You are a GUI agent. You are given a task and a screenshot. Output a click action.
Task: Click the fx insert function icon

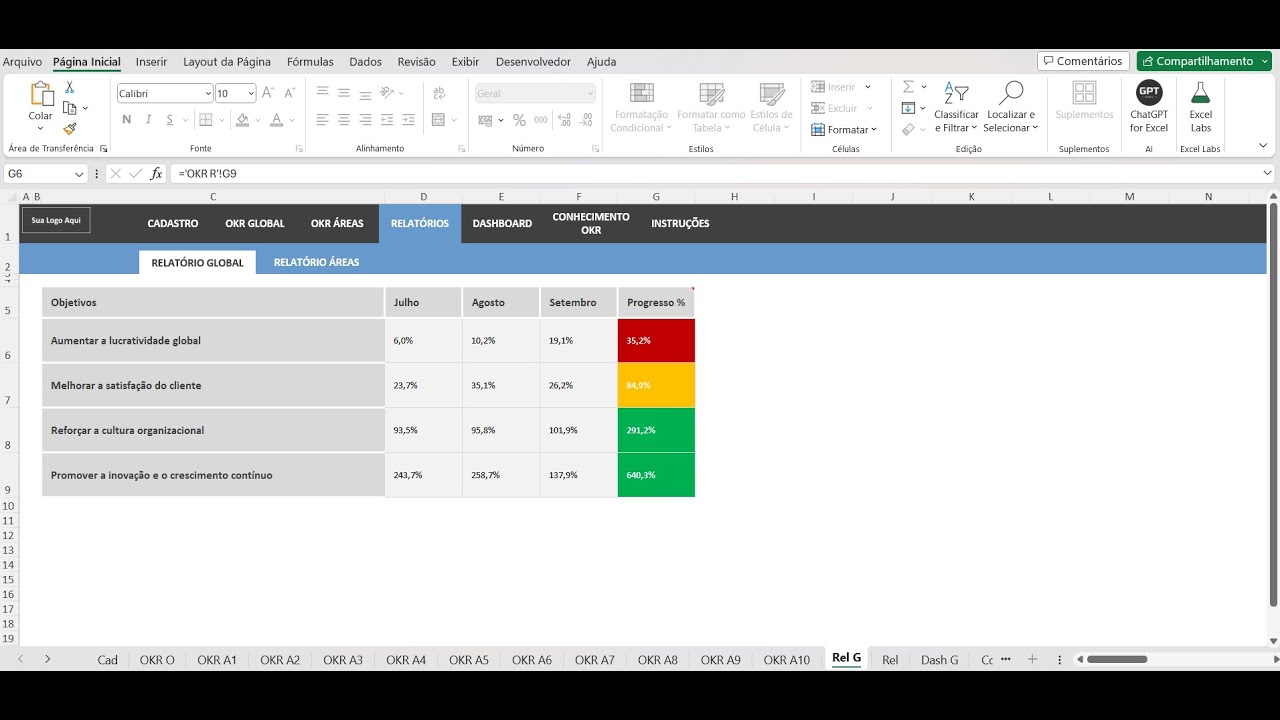(x=156, y=173)
